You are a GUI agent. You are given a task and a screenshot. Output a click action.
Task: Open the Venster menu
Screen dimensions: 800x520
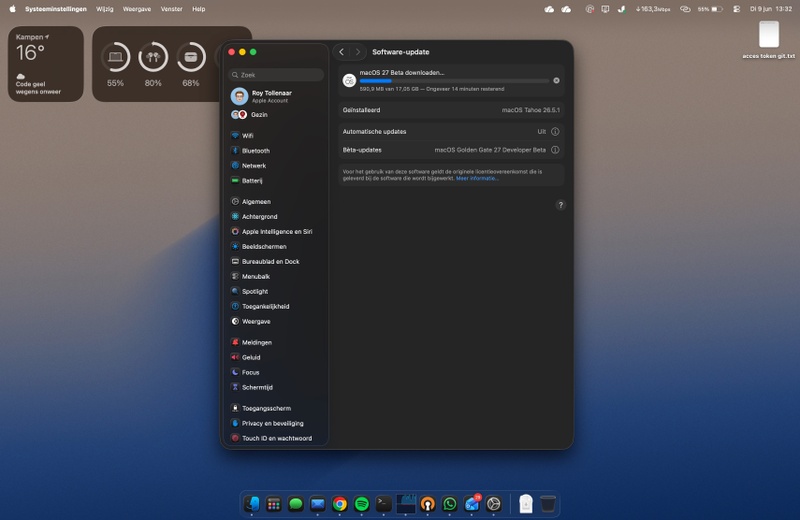[x=171, y=9]
